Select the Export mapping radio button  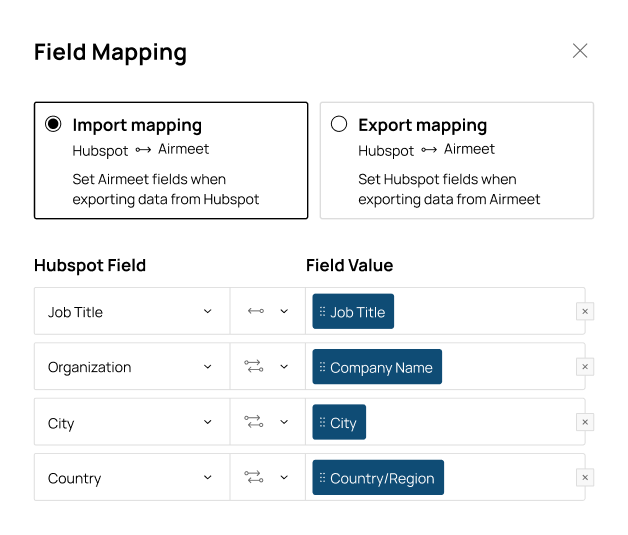click(339, 124)
